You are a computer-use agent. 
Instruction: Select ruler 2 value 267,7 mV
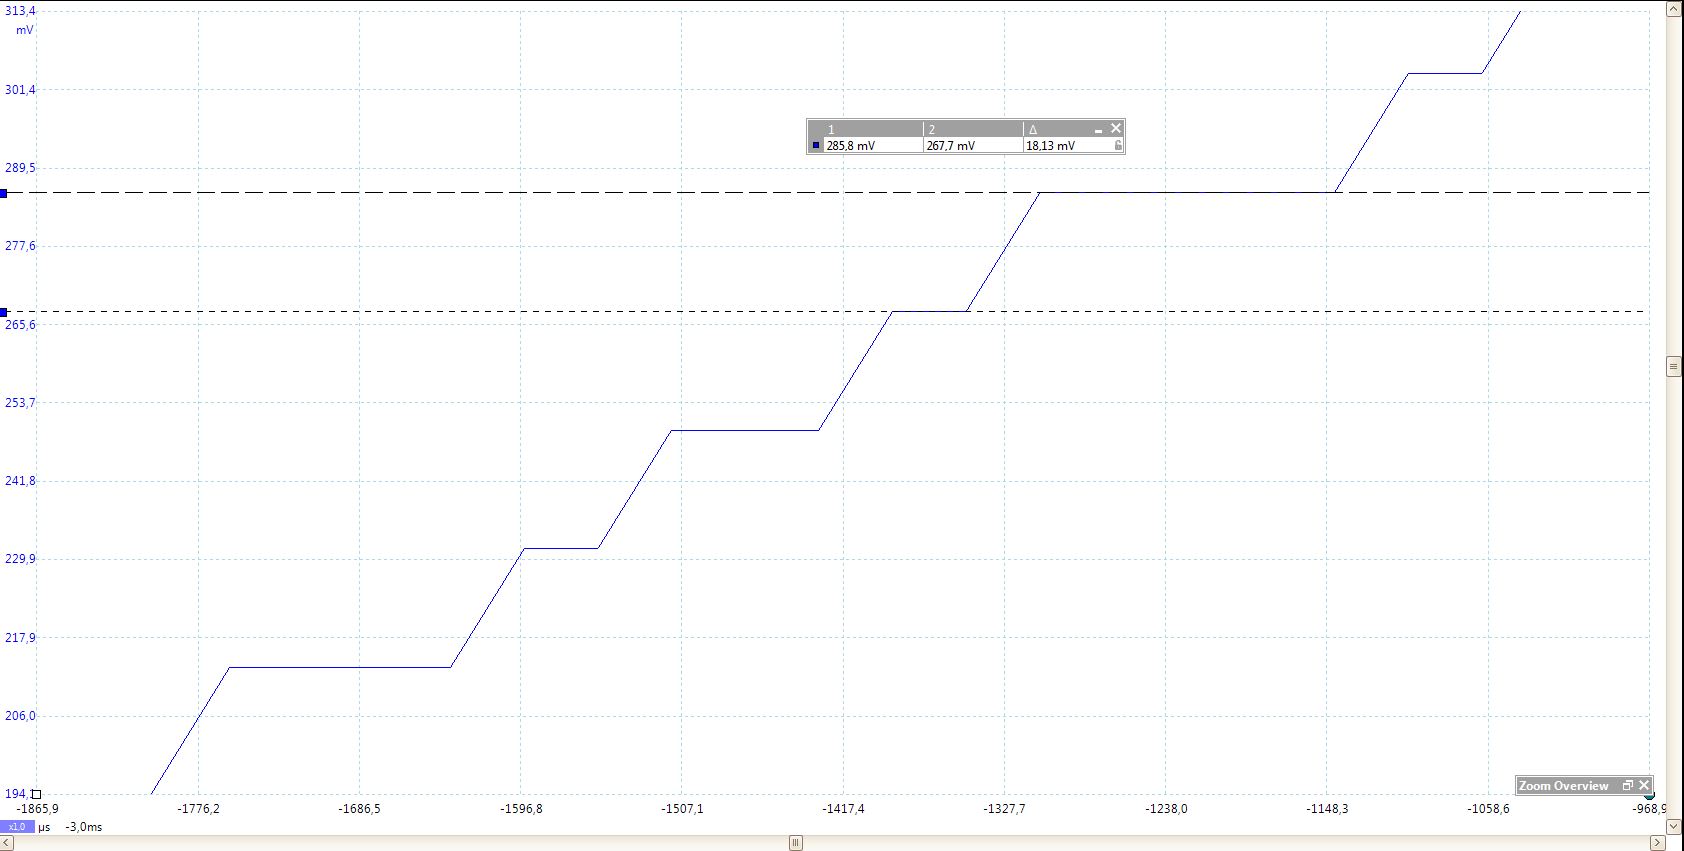(950, 146)
